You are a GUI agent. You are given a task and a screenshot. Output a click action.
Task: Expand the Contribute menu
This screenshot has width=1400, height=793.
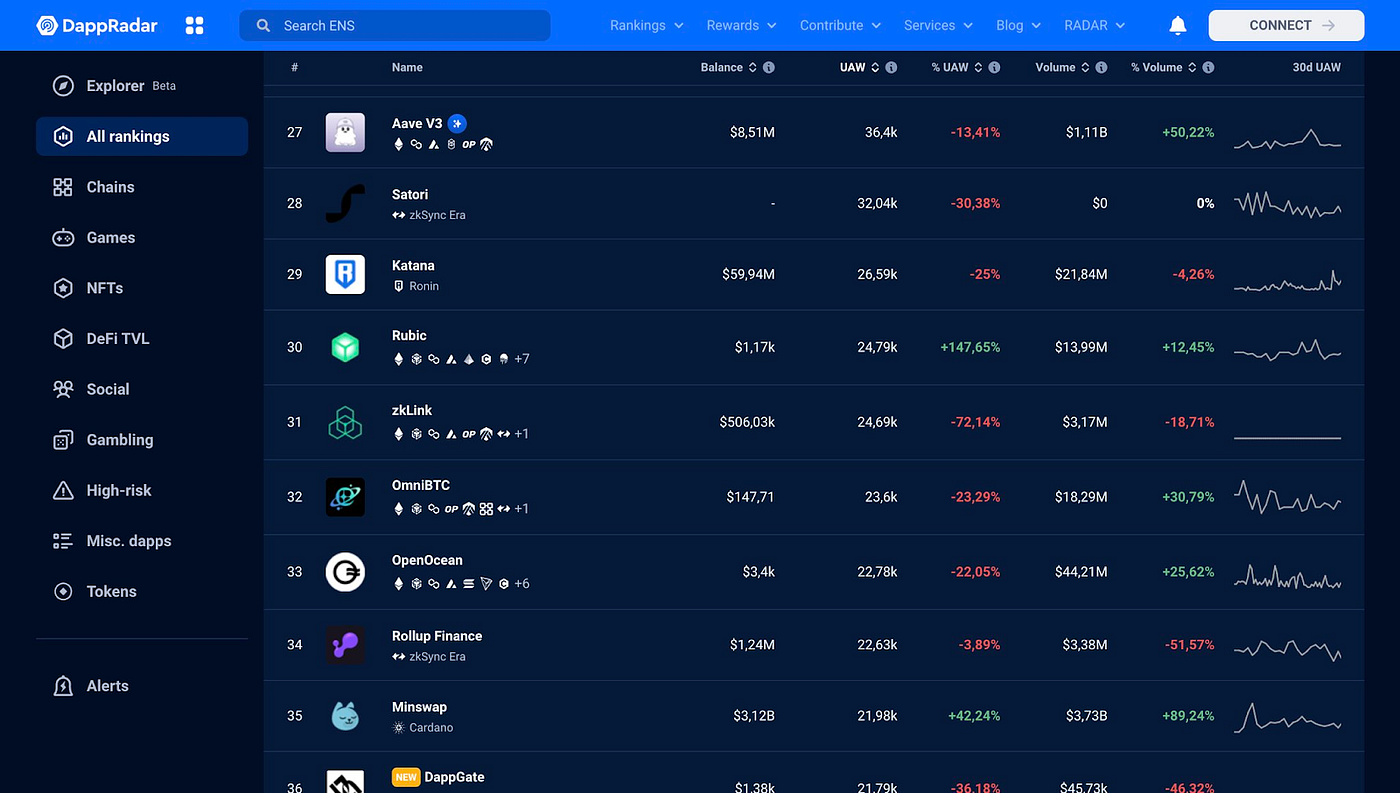(x=840, y=25)
